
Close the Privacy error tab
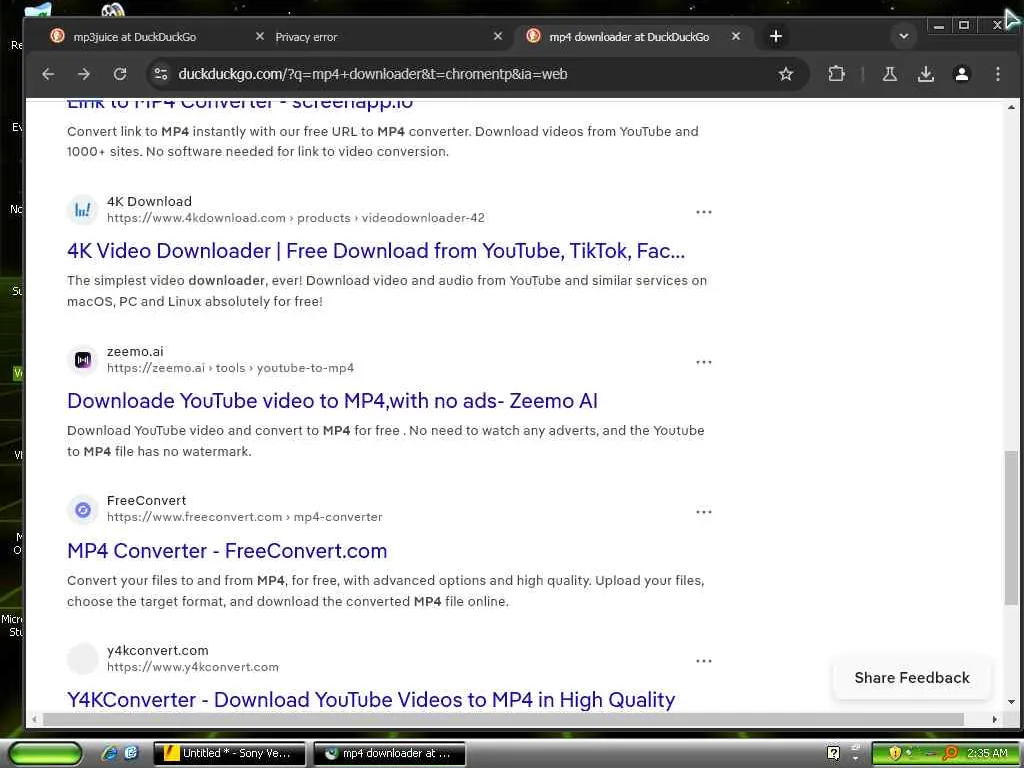(x=498, y=37)
